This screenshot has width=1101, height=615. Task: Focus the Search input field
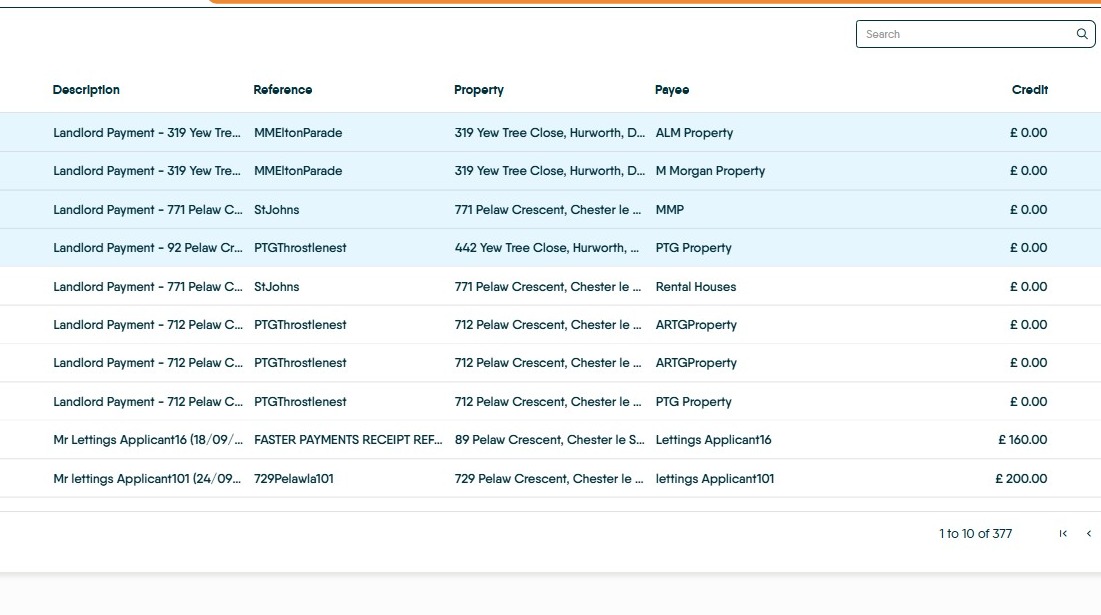[x=965, y=34]
